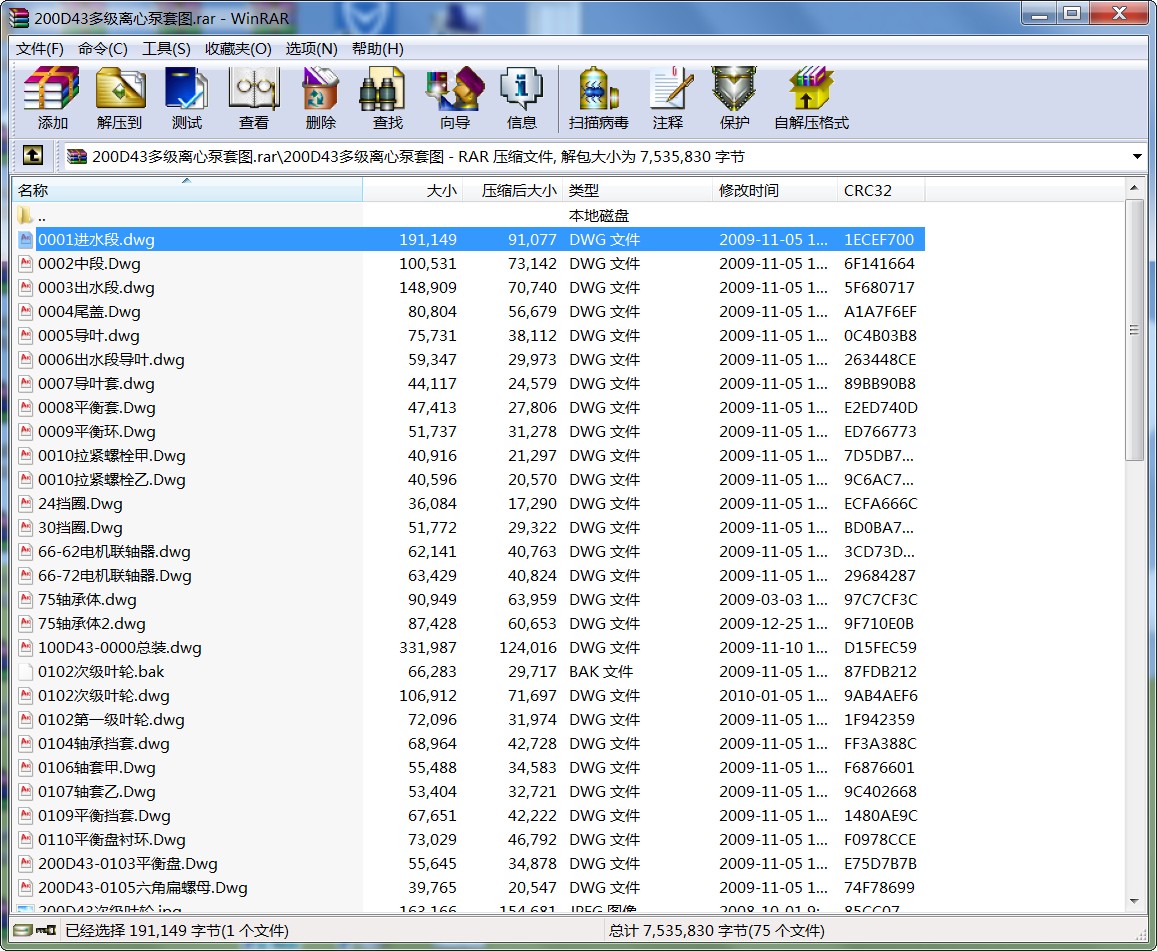Viewport: 1157px width, 951px height.
Task: Sort by the 类型 column header
Action: [638, 190]
